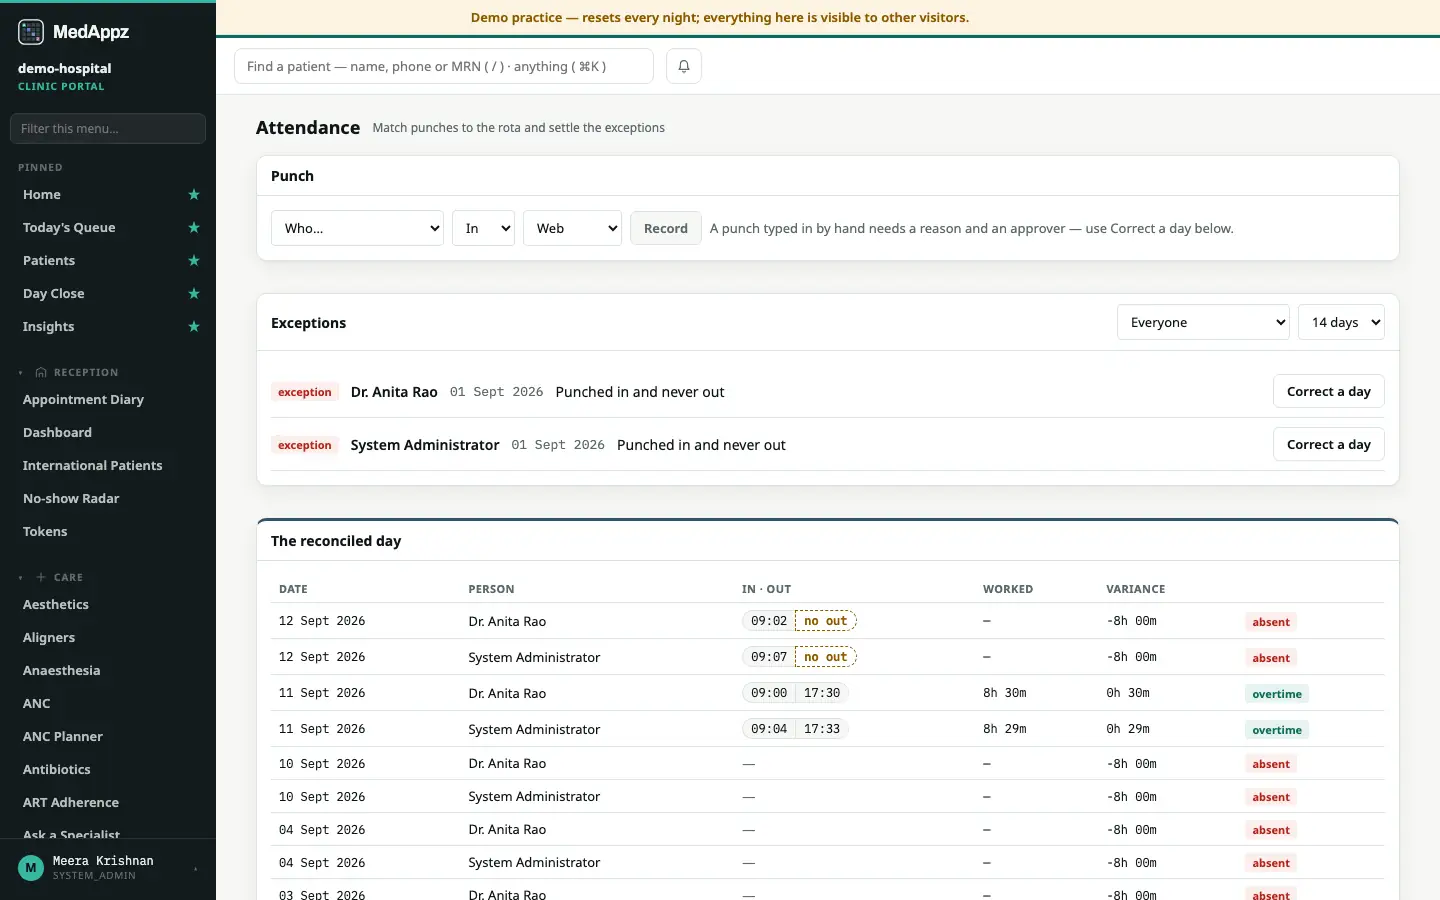Open Aesthetics in Care
1440x900 pixels.
(x=56, y=605)
